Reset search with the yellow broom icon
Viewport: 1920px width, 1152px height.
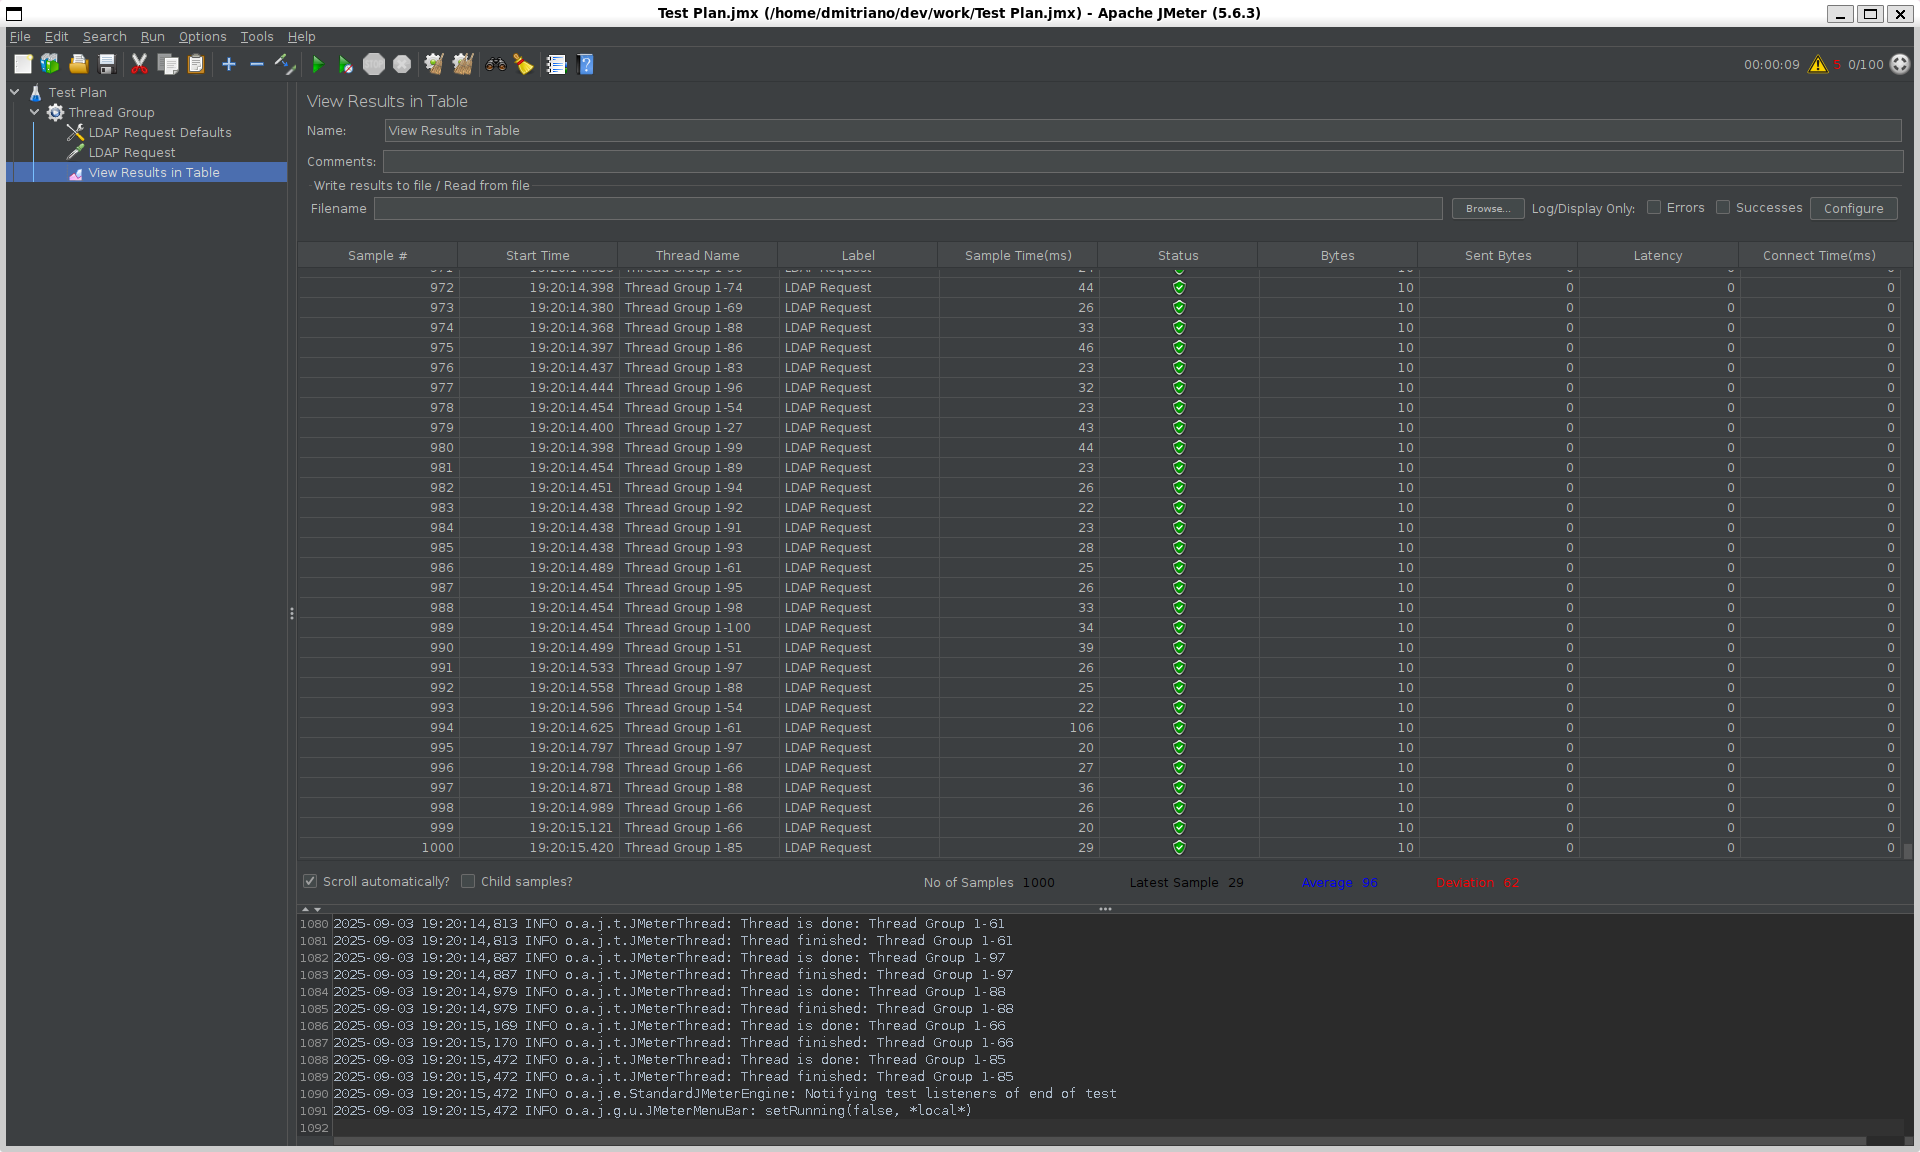523,64
